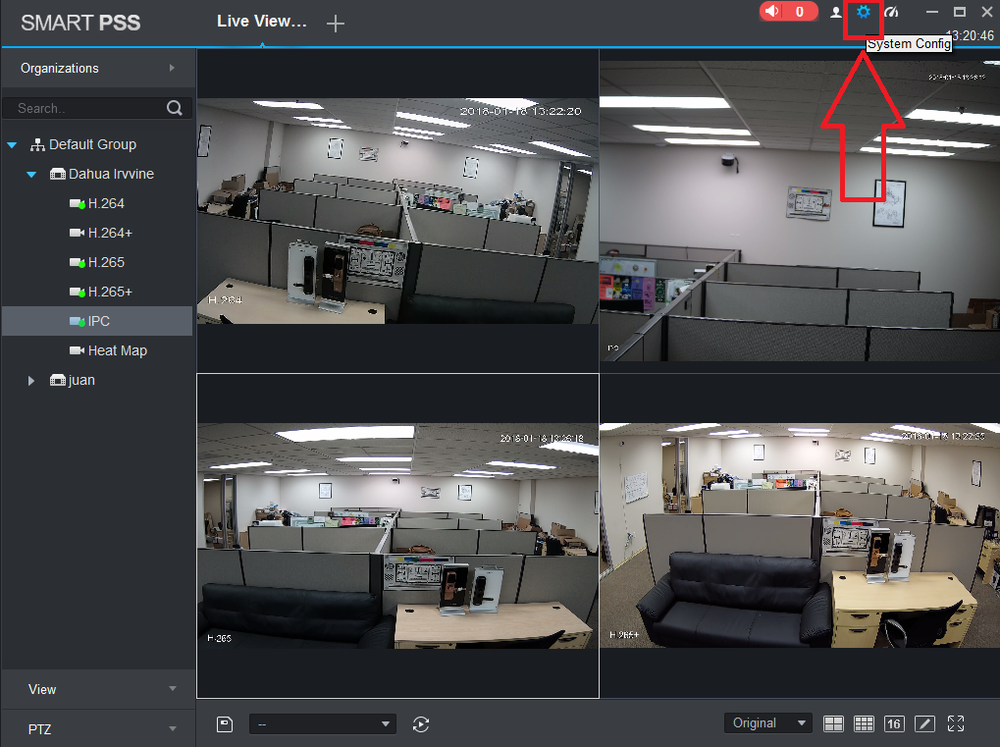Screen dimensions: 1000x747
Task: Collapse the Default Group tree node
Action: click(x=11, y=145)
